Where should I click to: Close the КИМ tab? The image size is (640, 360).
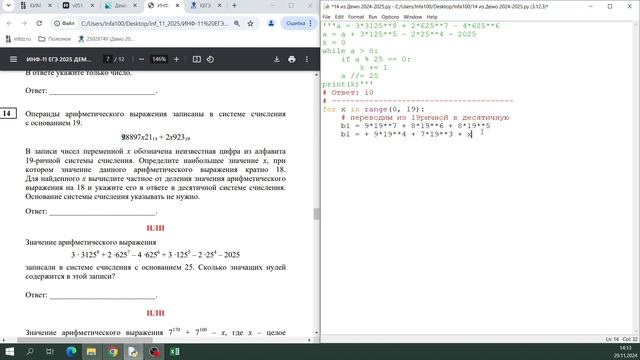pos(50,5)
